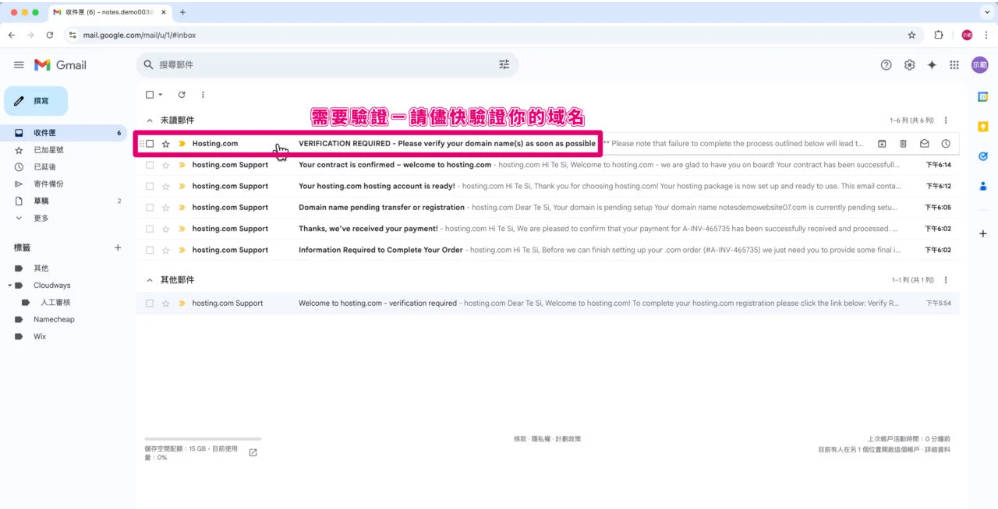Screen dimensions: 998x509
Task: Open the Gemini sparkle icon
Action: tap(932, 65)
